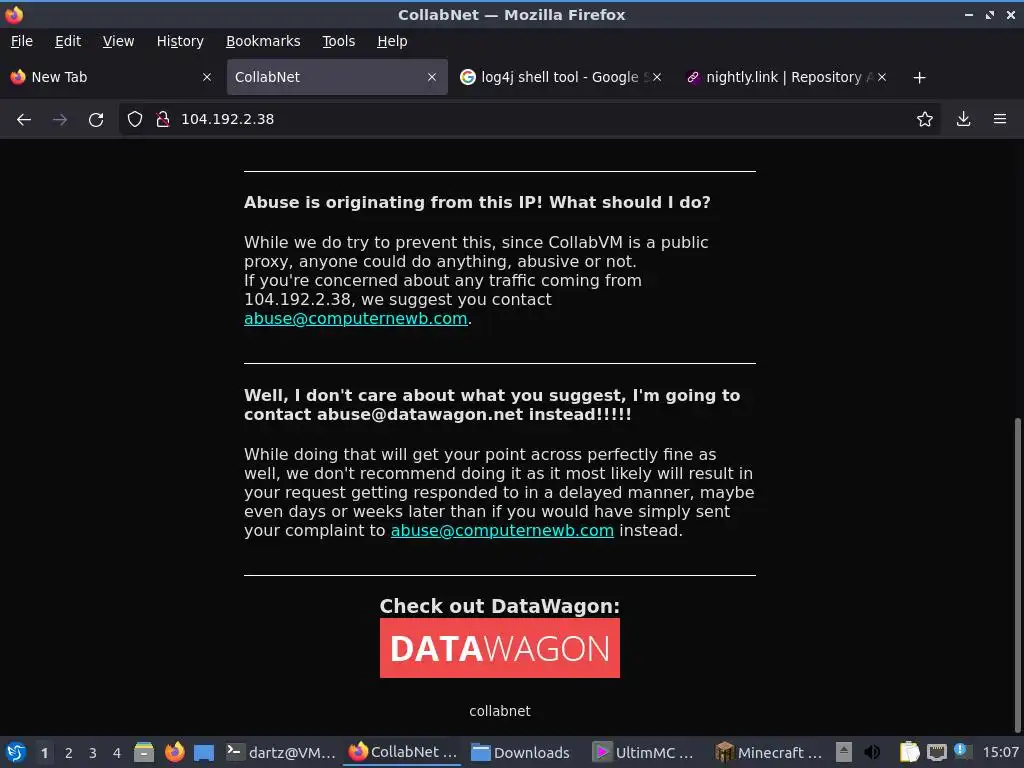Switch to Minecraft window in taskbar
Viewport: 1024px width, 768px height.
pos(769,752)
